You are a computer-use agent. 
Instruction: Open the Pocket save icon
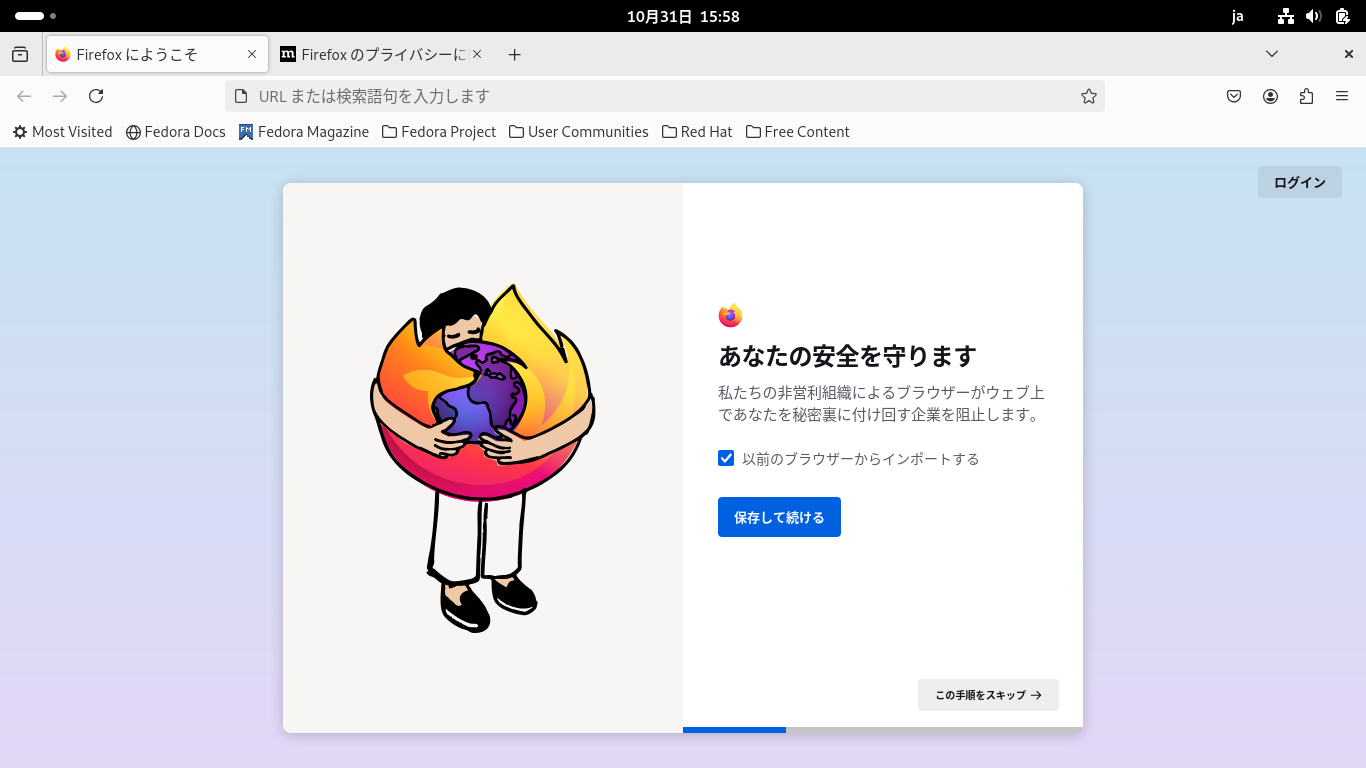pos(1234,96)
